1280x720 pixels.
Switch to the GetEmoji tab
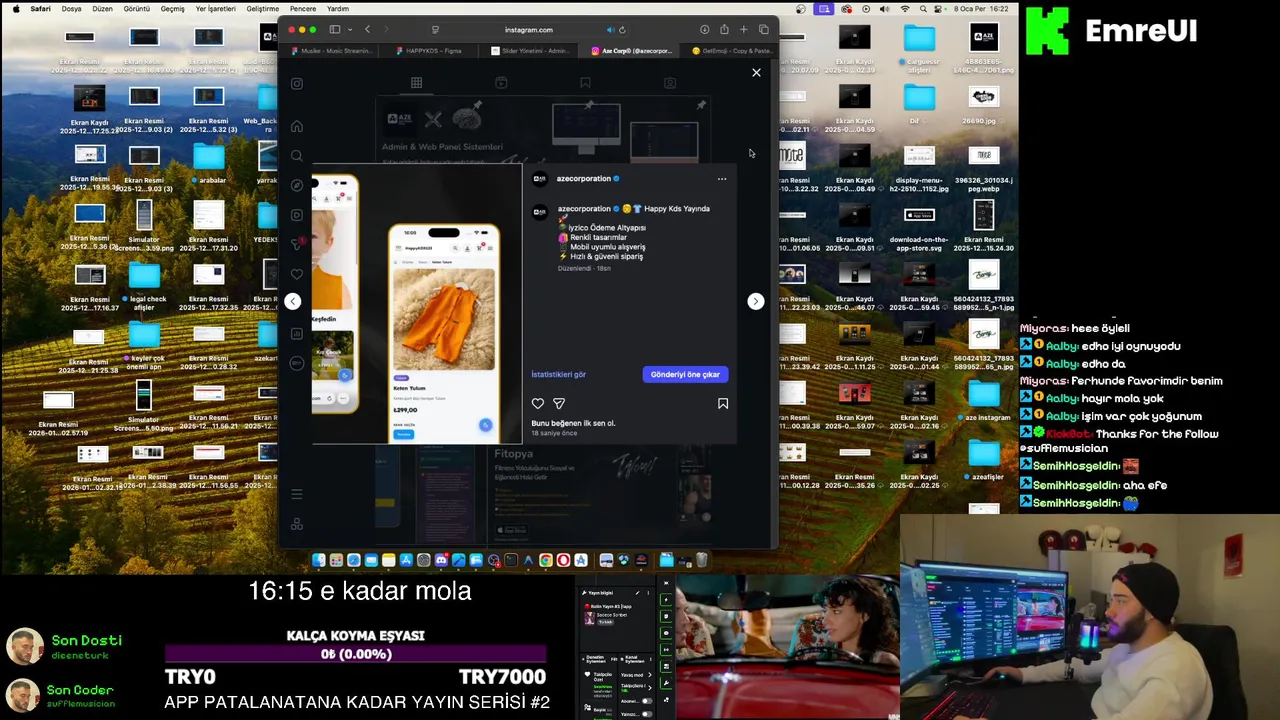click(729, 51)
